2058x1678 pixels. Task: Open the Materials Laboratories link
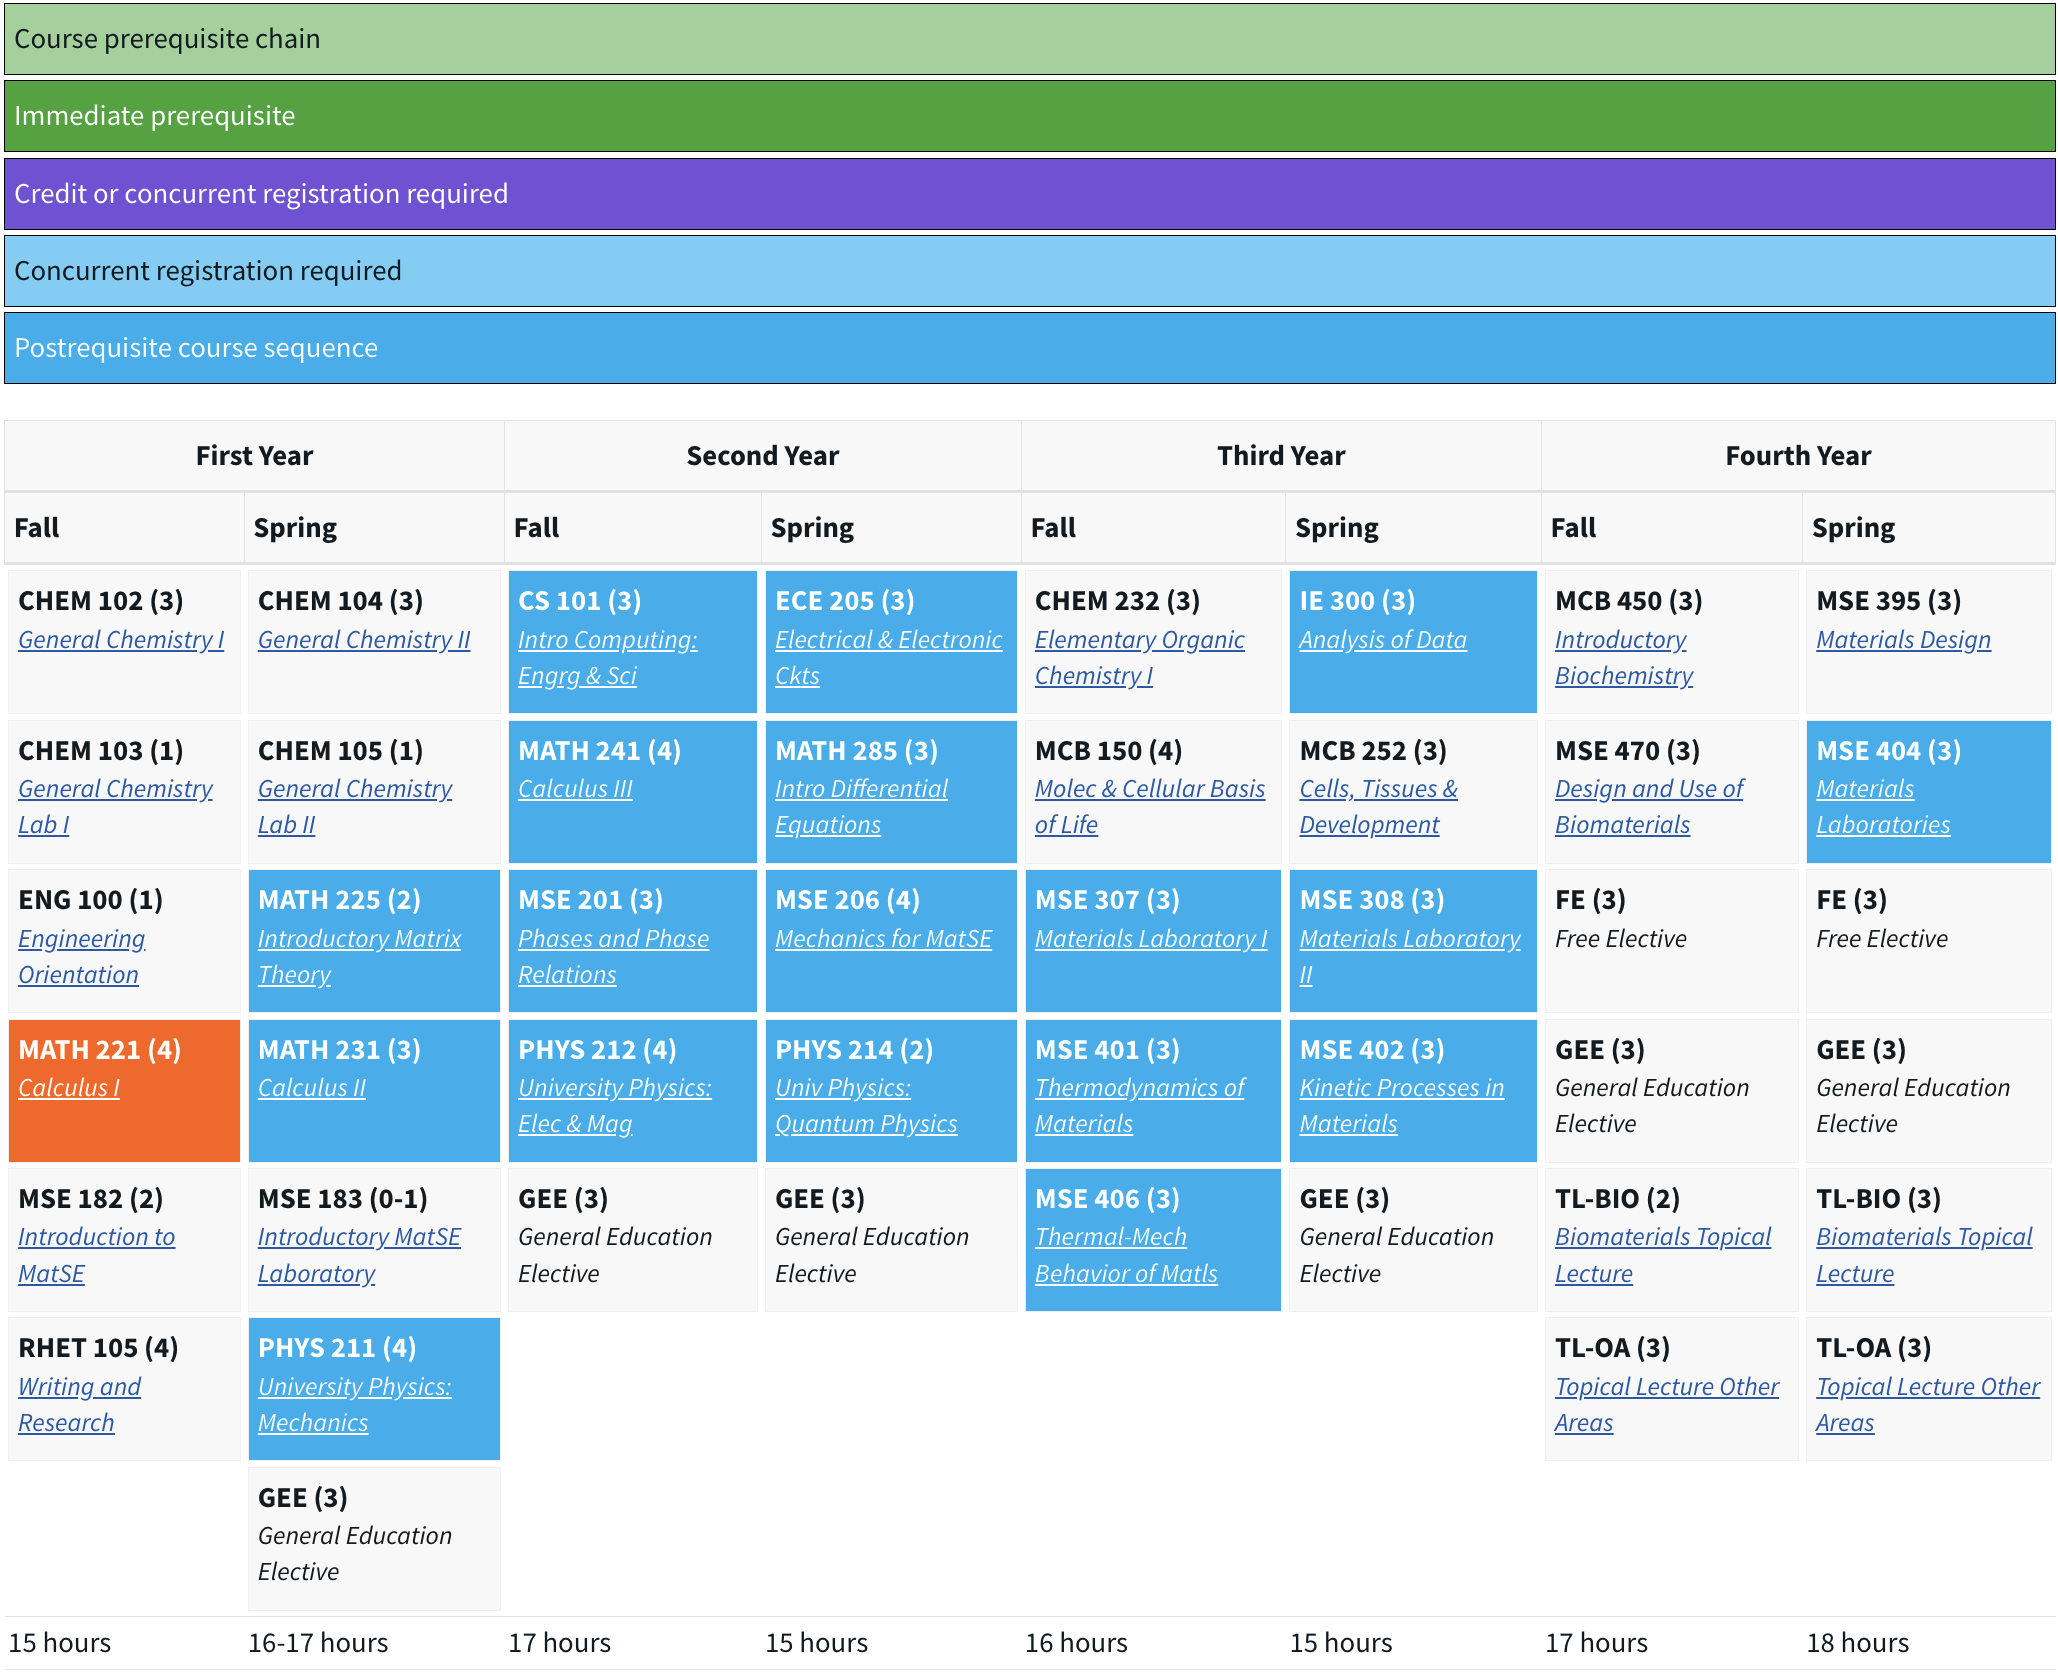point(1883,807)
